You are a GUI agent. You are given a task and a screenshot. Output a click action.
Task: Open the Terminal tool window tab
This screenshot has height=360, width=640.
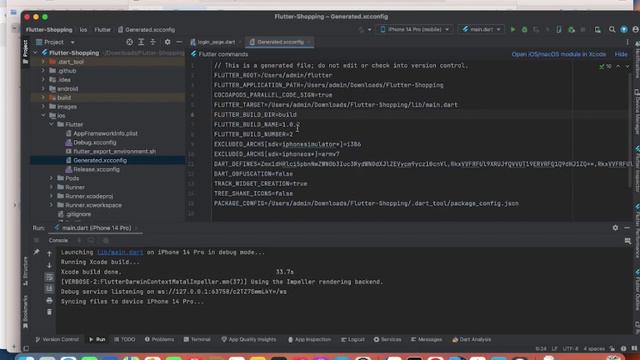tap(197, 340)
